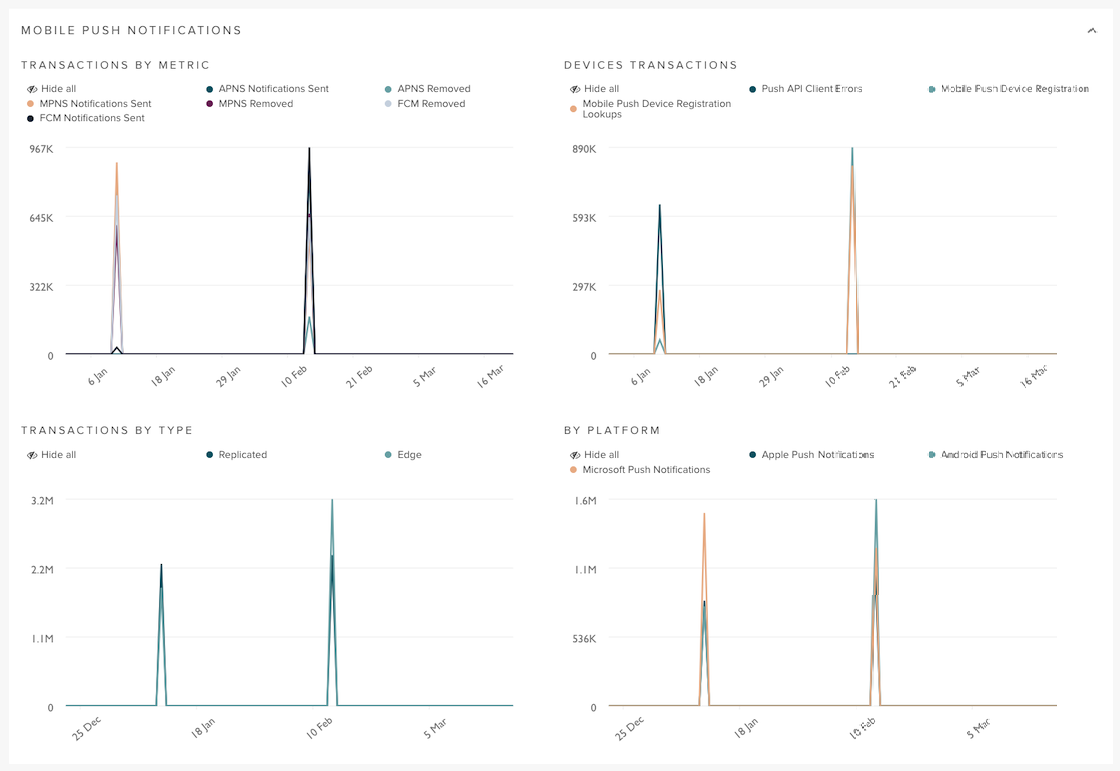
Task: Click the 593K axis label
Action: (584, 218)
